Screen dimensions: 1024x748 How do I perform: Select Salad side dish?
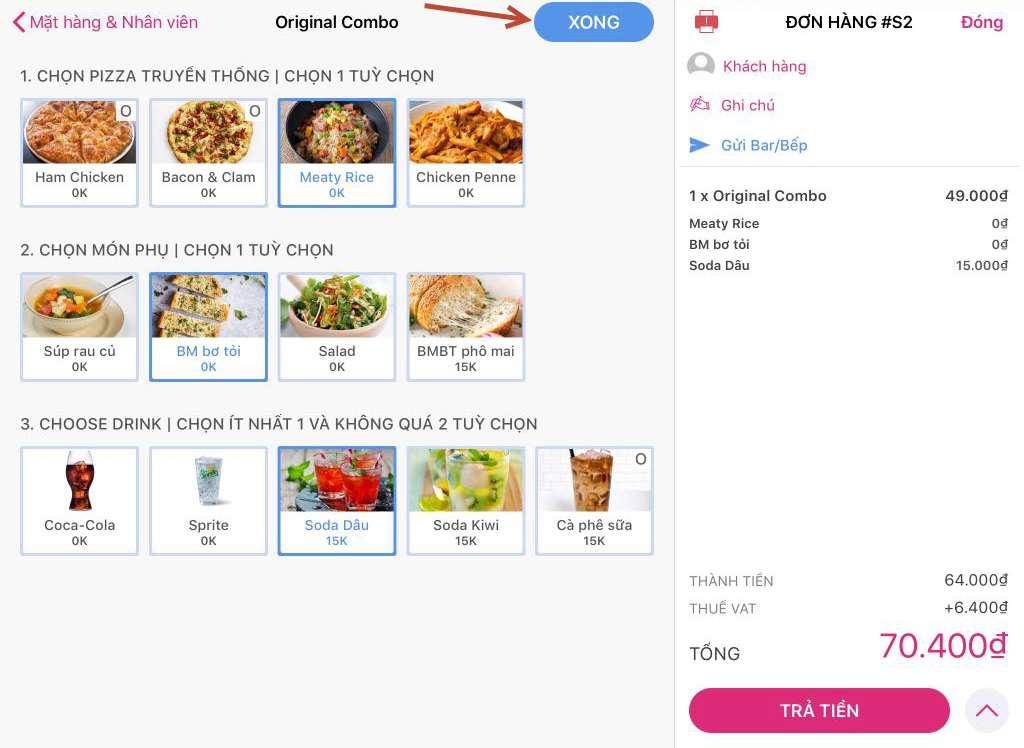337,326
